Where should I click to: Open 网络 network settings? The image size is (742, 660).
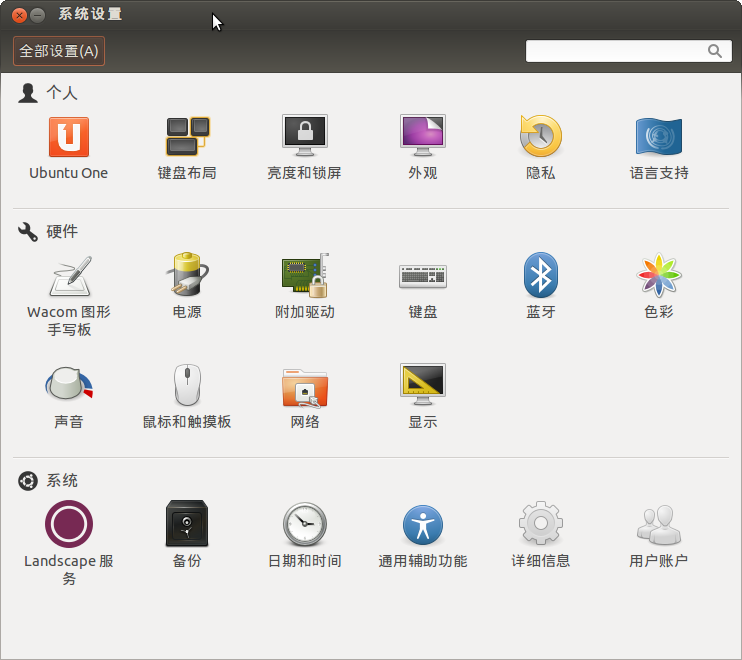click(x=305, y=397)
